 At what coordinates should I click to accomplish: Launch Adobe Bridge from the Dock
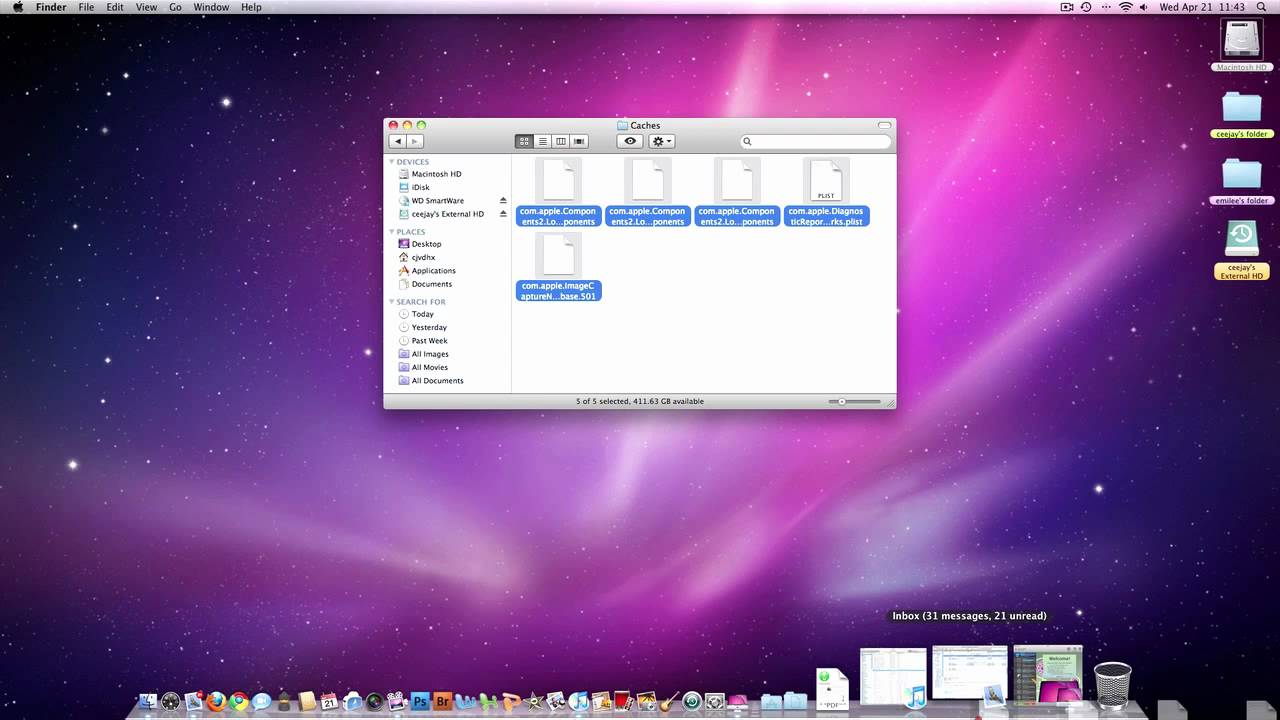(442, 701)
